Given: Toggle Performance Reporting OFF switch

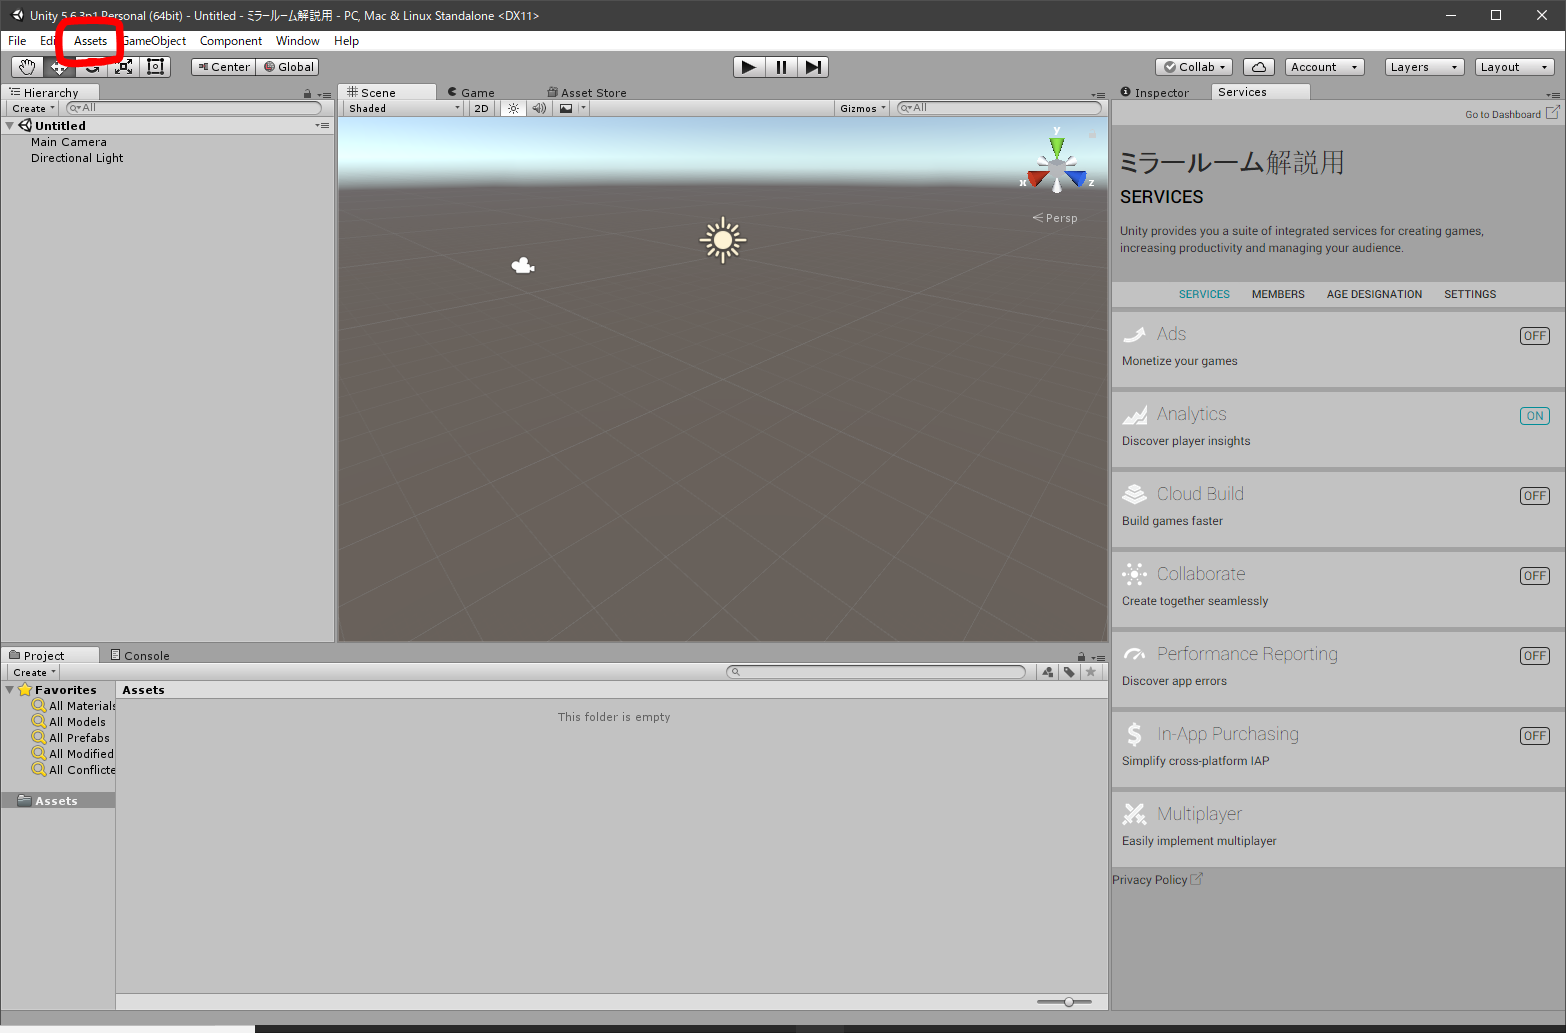Looking at the screenshot, I should pos(1535,656).
